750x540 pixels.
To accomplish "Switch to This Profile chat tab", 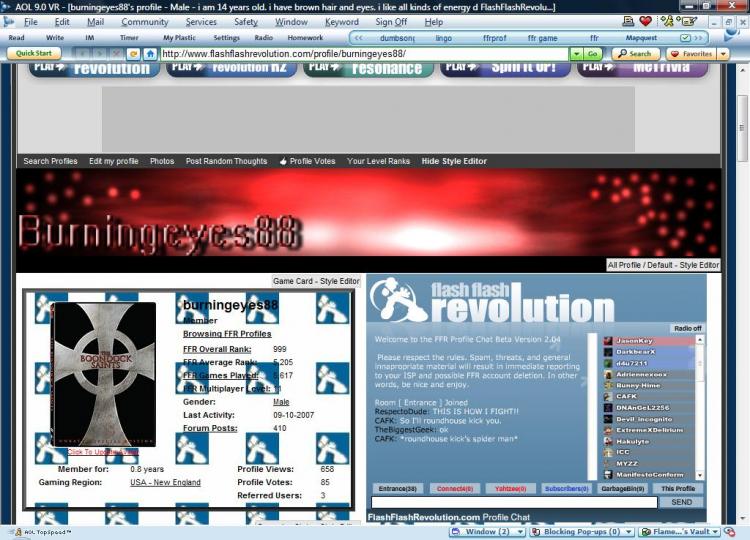I will [678, 489].
